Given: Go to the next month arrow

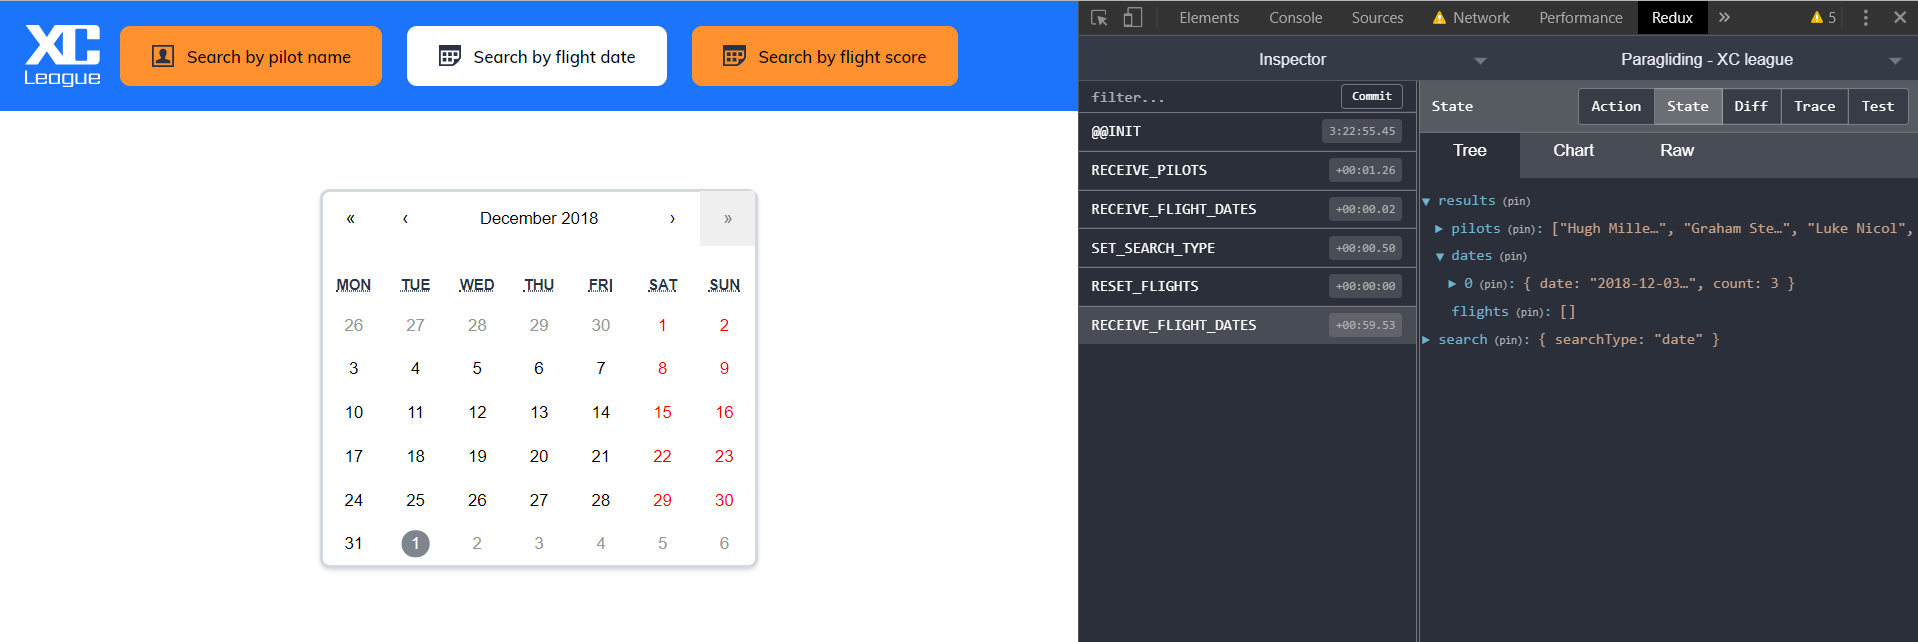Looking at the screenshot, I should tap(672, 218).
